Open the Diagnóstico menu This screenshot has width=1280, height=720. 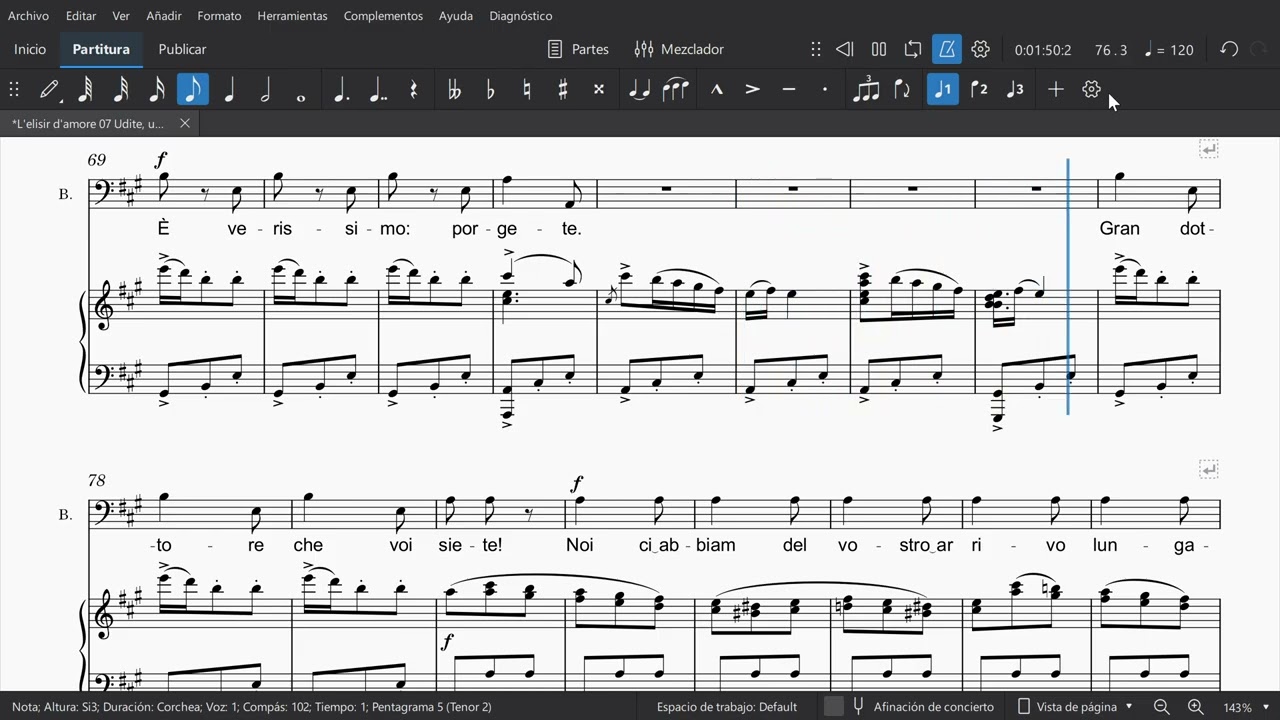[521, 16]
